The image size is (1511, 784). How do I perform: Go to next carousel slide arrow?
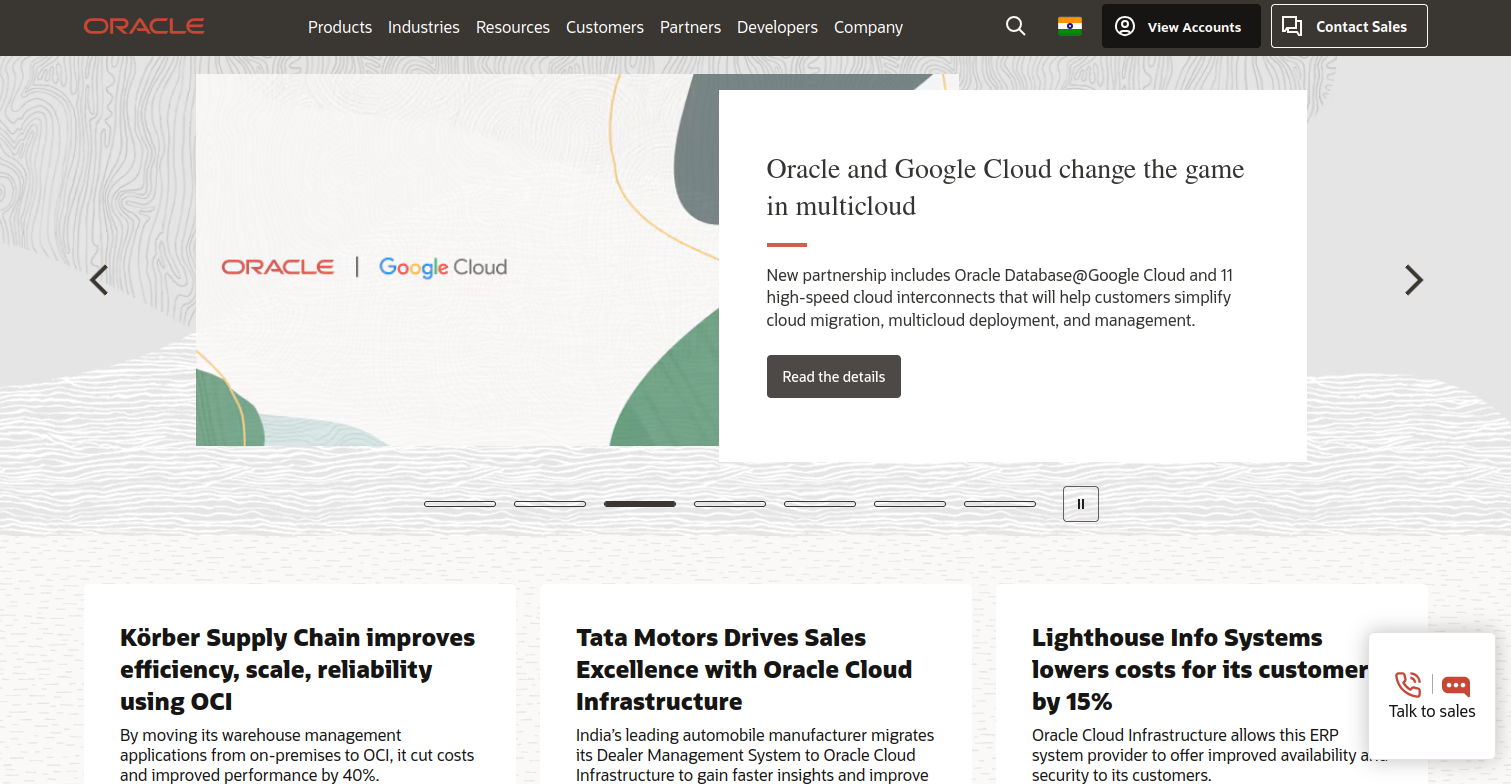1413,280
